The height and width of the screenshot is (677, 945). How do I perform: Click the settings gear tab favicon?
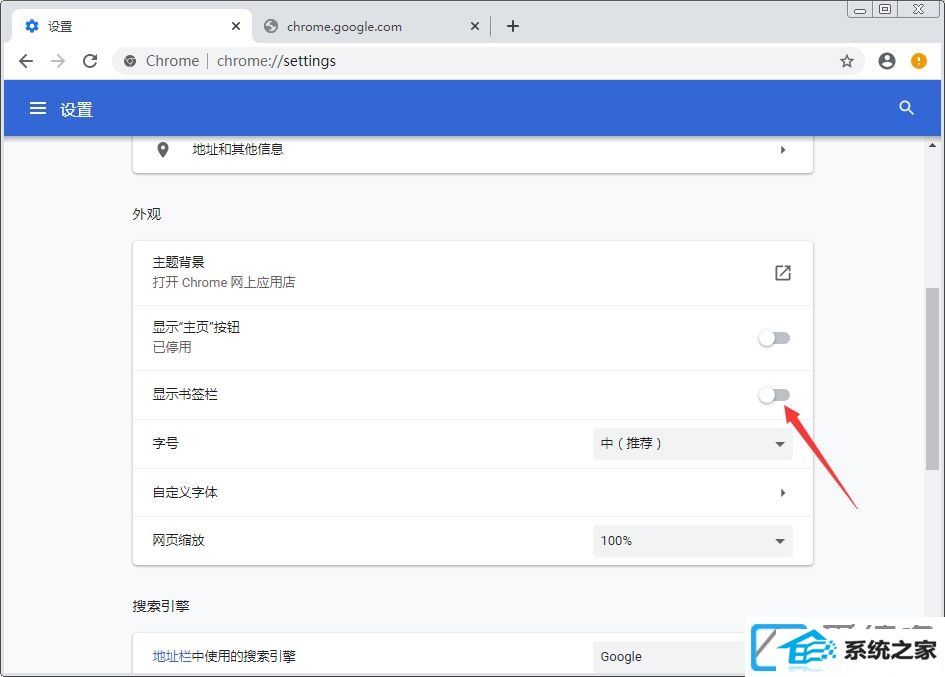(x=32, y=26)
